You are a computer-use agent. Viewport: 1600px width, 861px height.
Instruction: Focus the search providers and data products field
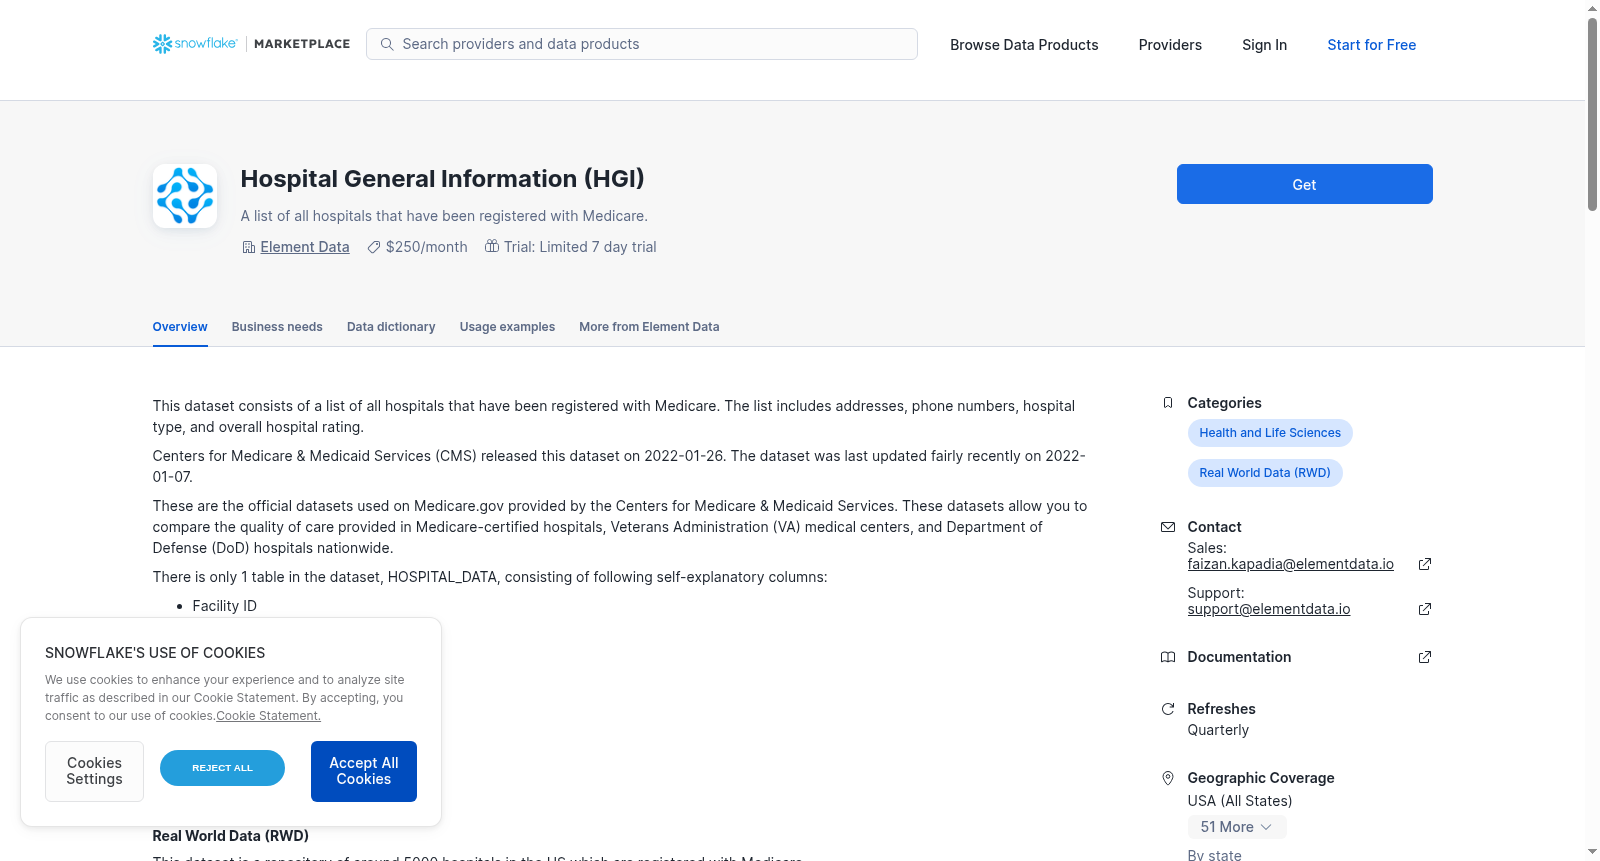(x=642, y=44)
